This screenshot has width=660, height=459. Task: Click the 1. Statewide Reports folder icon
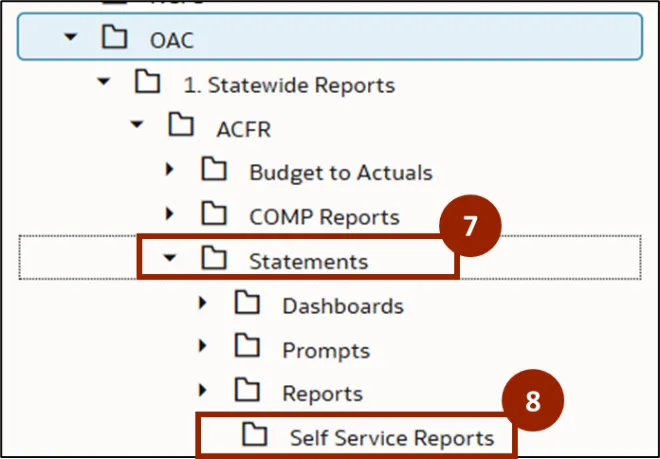(148, 82)
